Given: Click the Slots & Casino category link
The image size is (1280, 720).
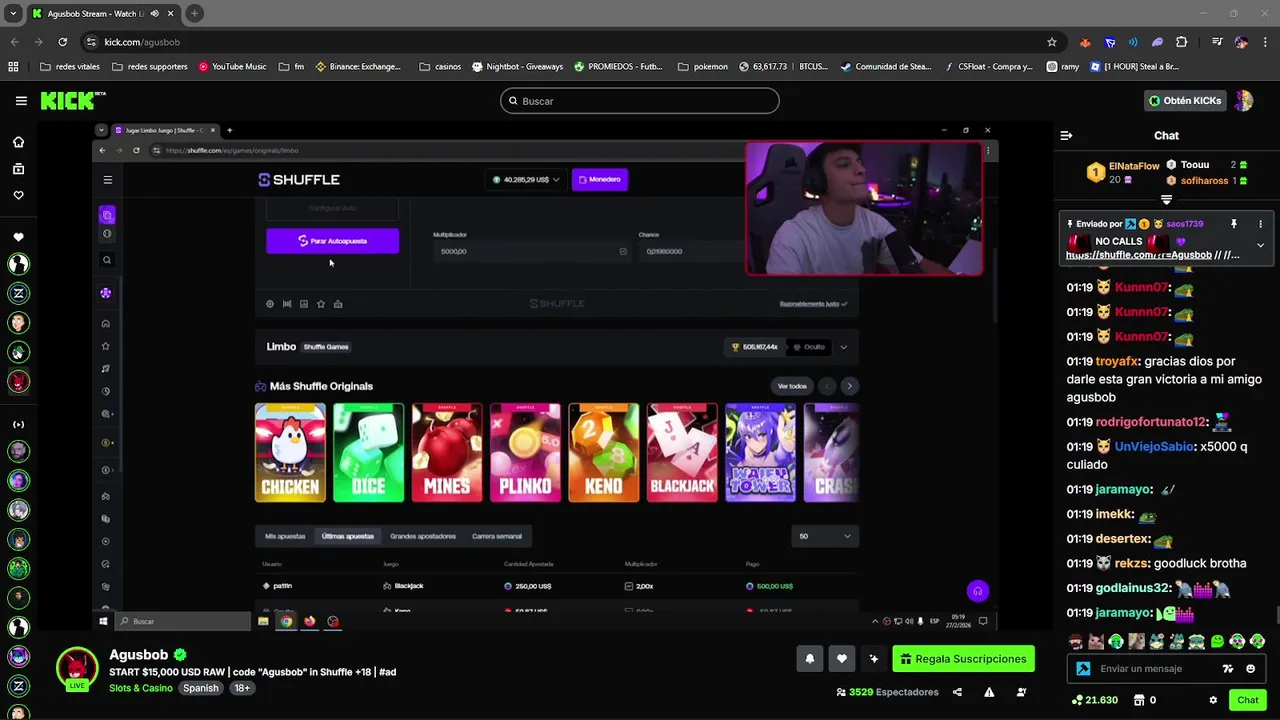Looking at the screenshot, I should (x=141, y=688).
